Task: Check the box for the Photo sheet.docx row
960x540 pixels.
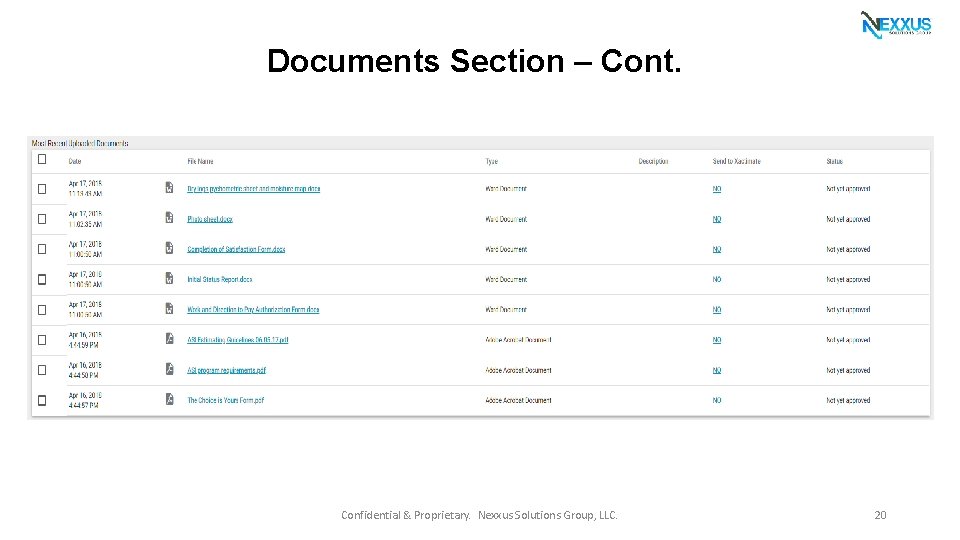Action: pos(42,219)
